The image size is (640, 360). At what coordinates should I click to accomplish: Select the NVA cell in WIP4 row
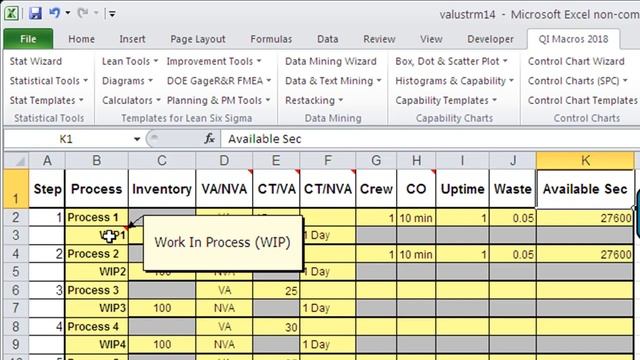[x=224, y=344]
